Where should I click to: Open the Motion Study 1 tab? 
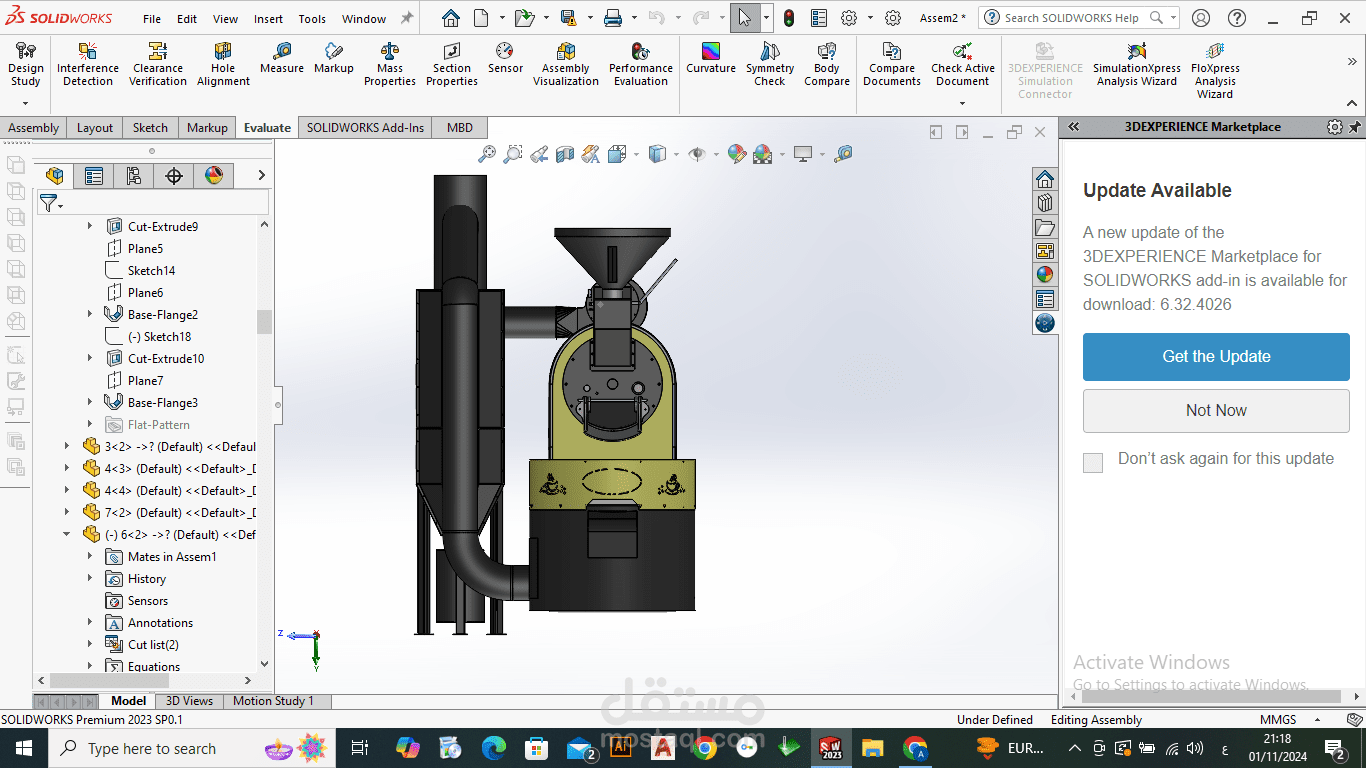273,701
